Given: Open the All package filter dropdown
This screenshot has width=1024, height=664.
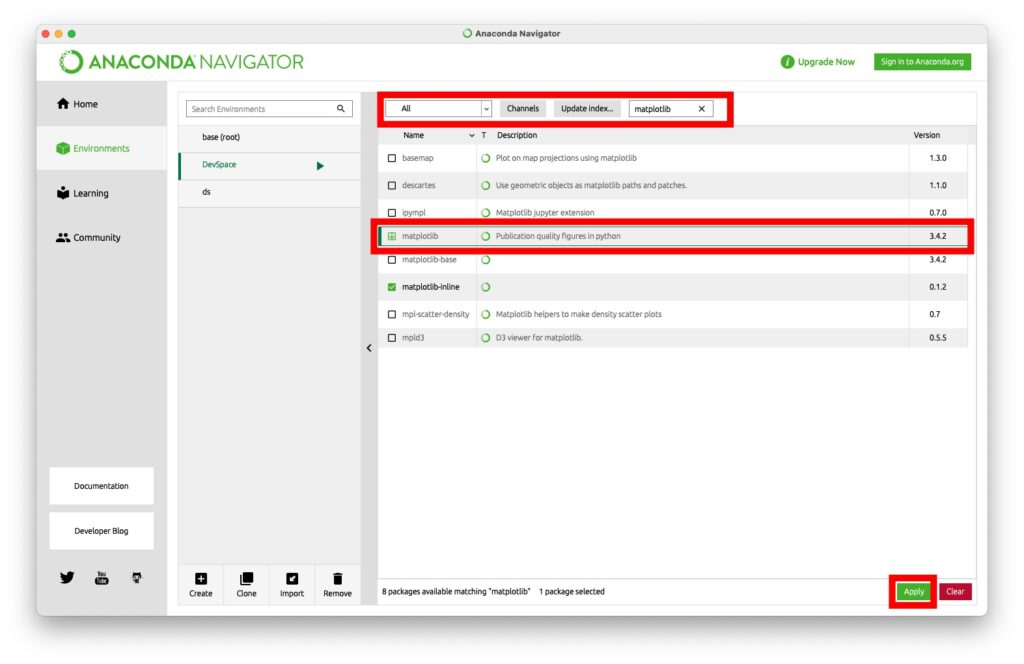Looking at the screenshot, I should pos(438,108).
